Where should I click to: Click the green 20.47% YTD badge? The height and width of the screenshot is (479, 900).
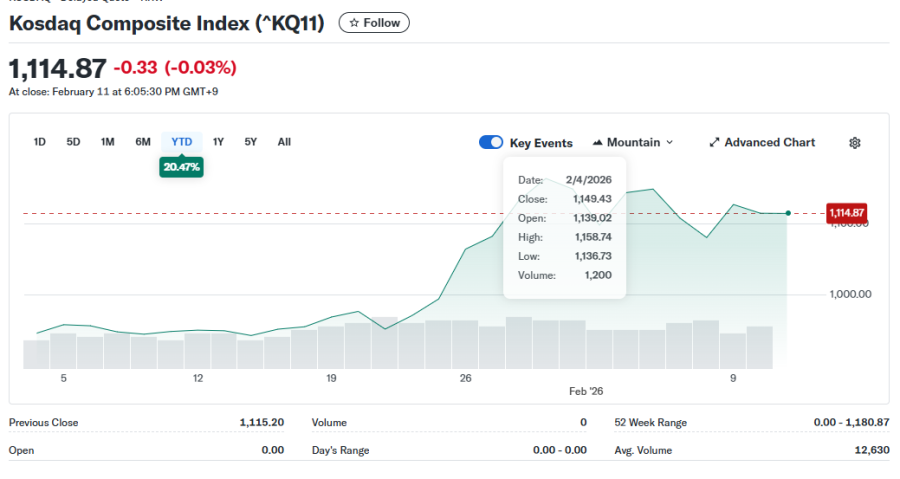(x=181, y=167)
